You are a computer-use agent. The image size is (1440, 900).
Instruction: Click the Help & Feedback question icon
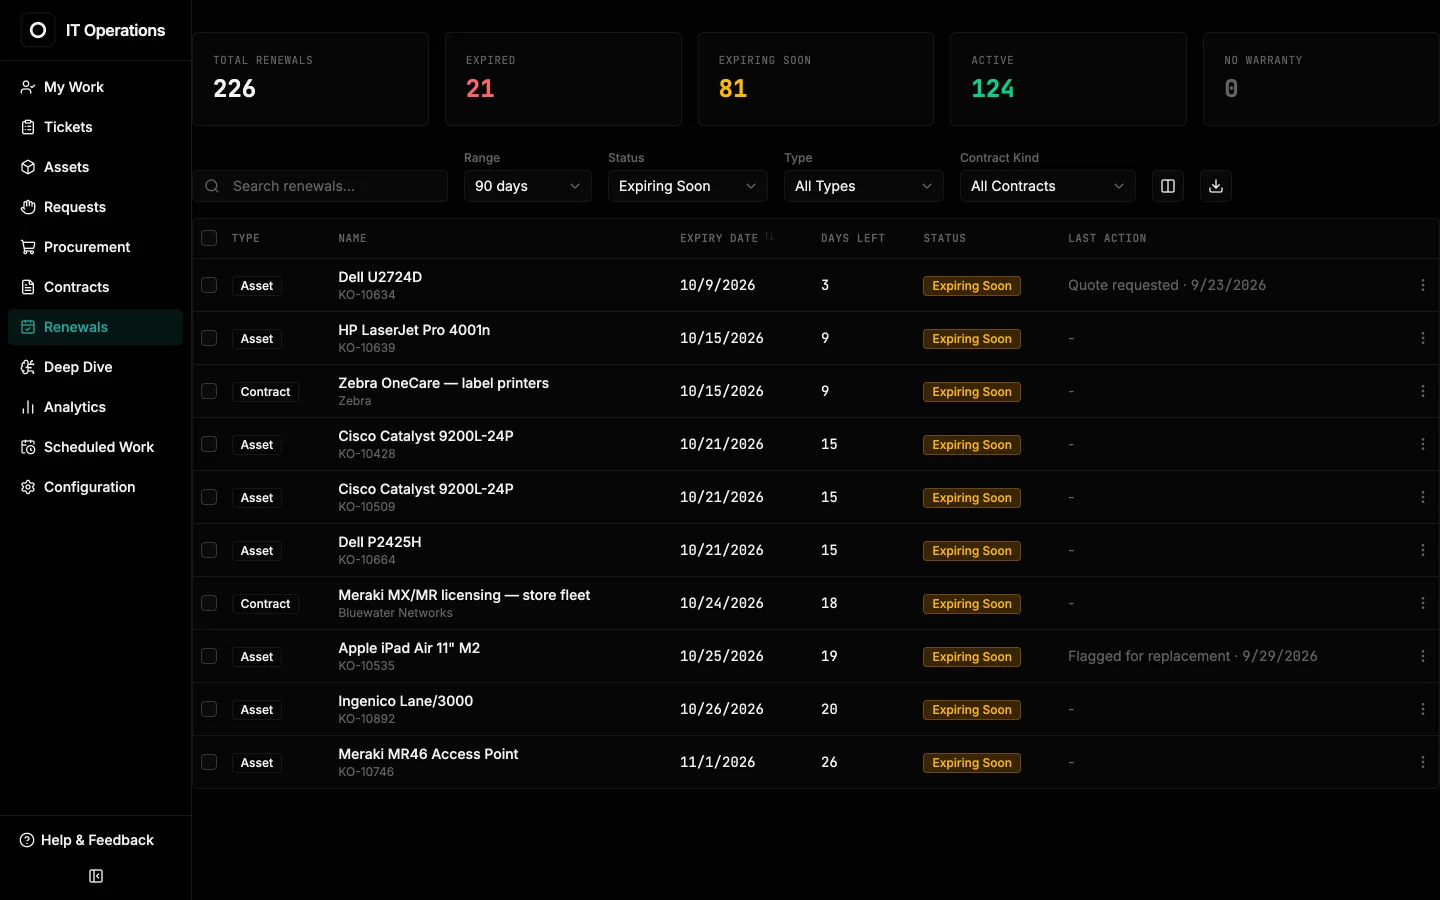click(27, 840)
